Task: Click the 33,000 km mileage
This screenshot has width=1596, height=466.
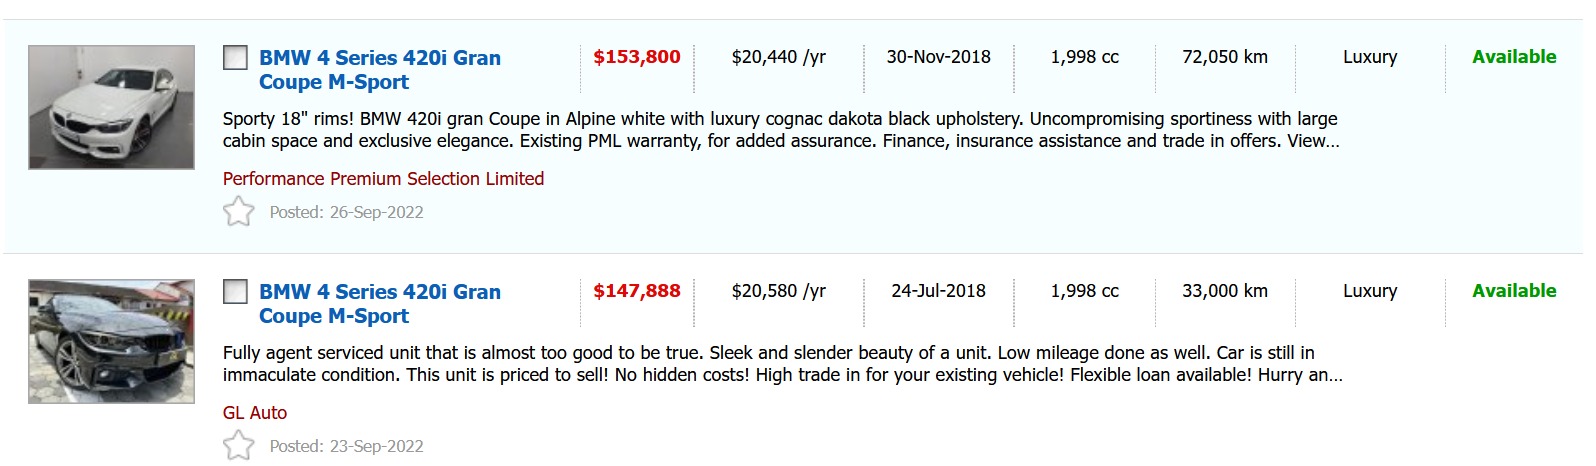Action: tap(1224, 291)
